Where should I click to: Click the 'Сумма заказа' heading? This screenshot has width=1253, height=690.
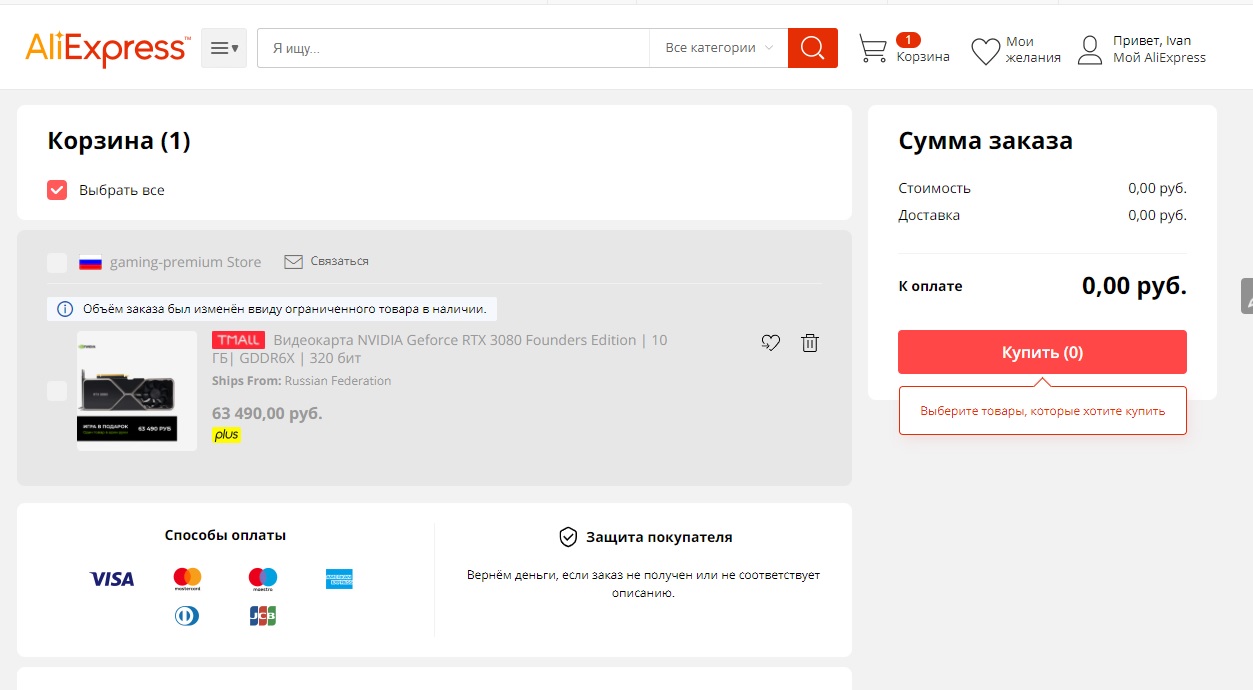[x=985, y=141]
